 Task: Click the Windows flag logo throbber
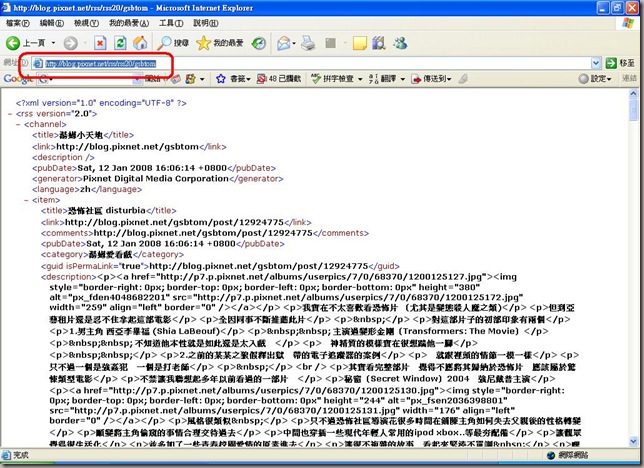628,23
